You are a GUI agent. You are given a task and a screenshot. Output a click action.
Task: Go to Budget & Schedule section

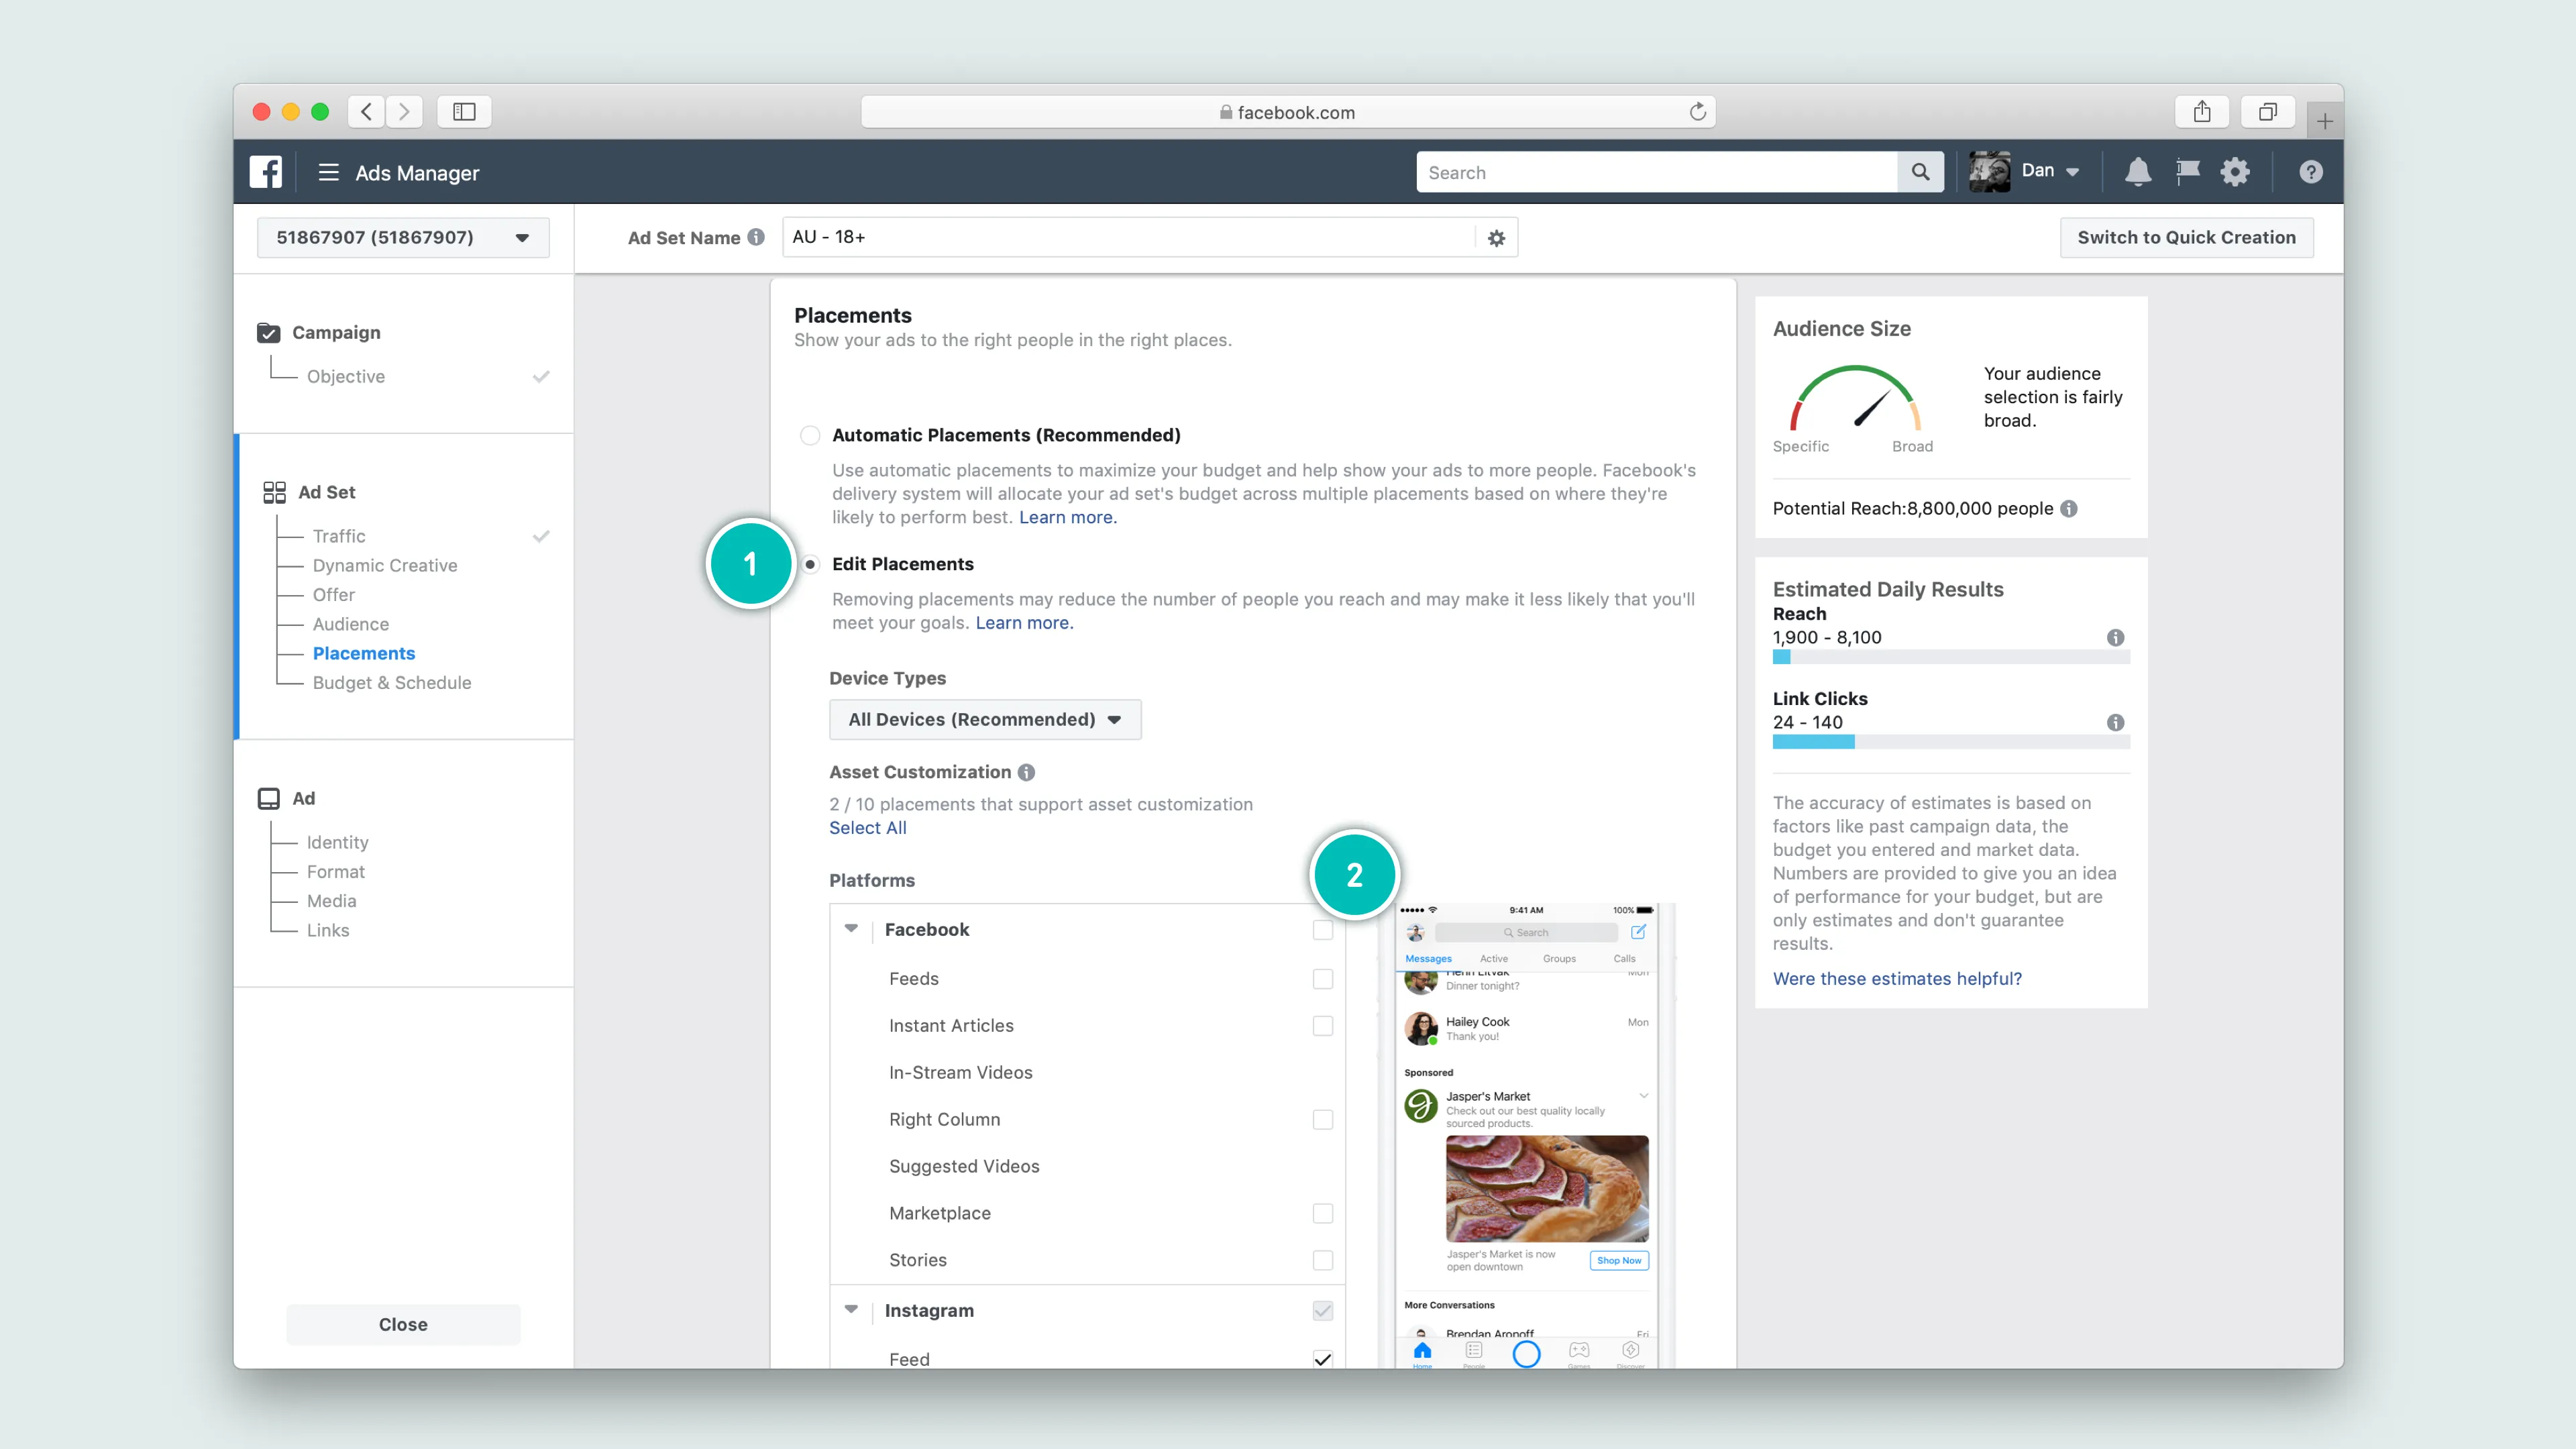pos(391,682)
